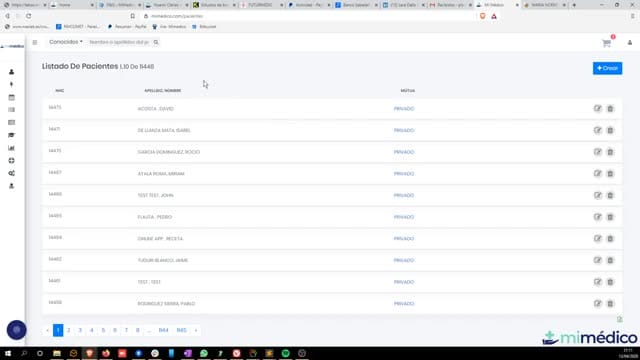Delete the AYALA ROMA, MIRIAM row

tap(610, 173)
